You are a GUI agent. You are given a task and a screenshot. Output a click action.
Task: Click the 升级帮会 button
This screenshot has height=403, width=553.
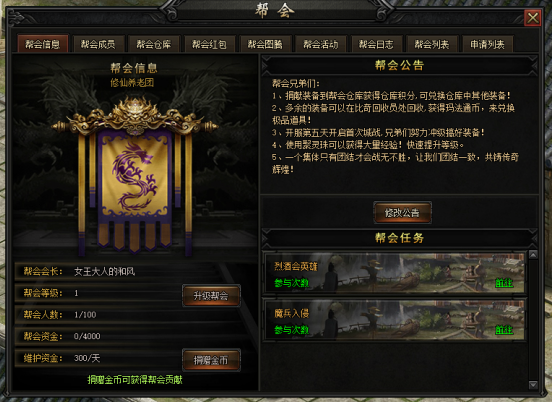point(211,295)
